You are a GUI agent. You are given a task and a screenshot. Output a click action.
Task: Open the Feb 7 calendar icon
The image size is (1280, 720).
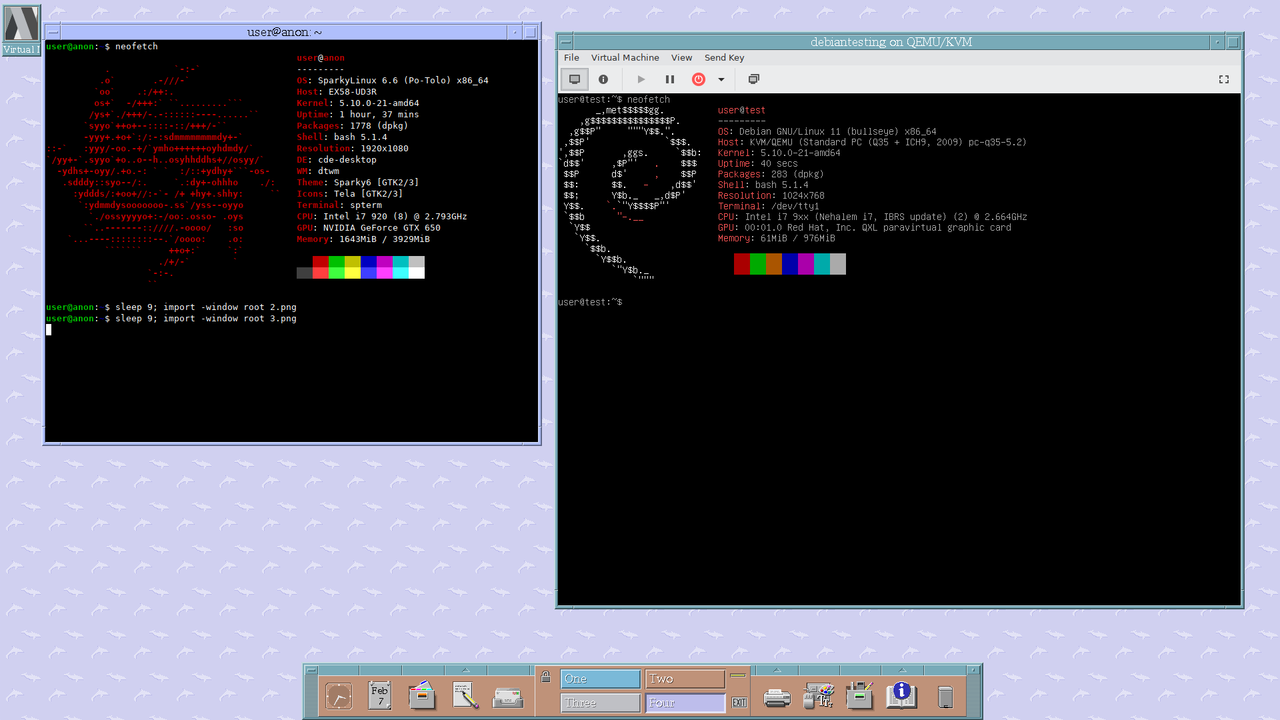tap(380, 695)
